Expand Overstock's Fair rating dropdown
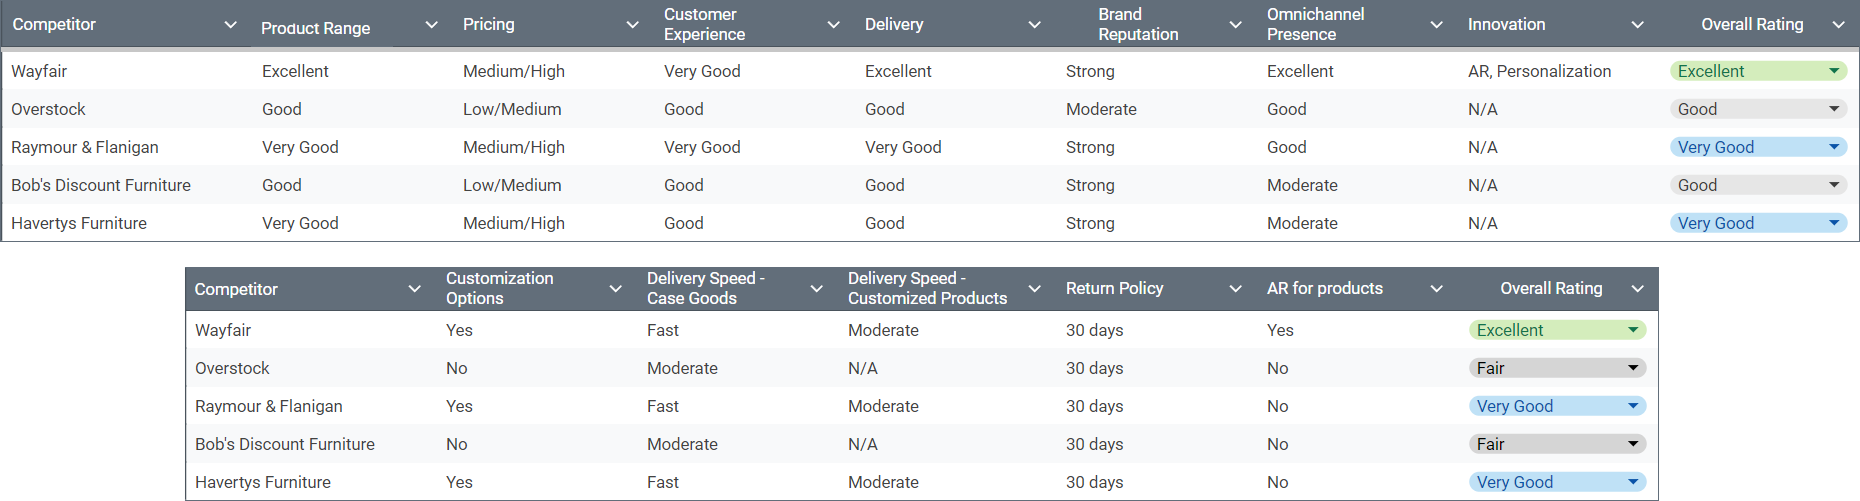Viewport: 1860px width, 501px height. pos(1633,368)
